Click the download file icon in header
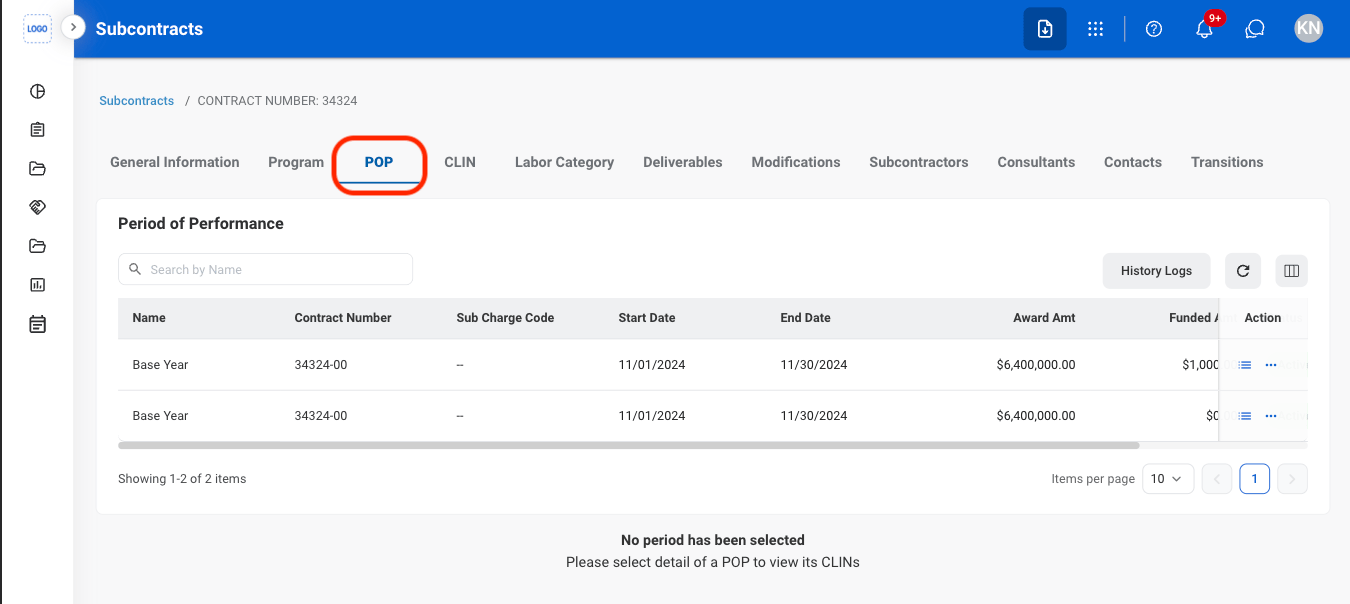Image resolution: width=1350 pixels, height=604 pixels. tap(1045, 29)
